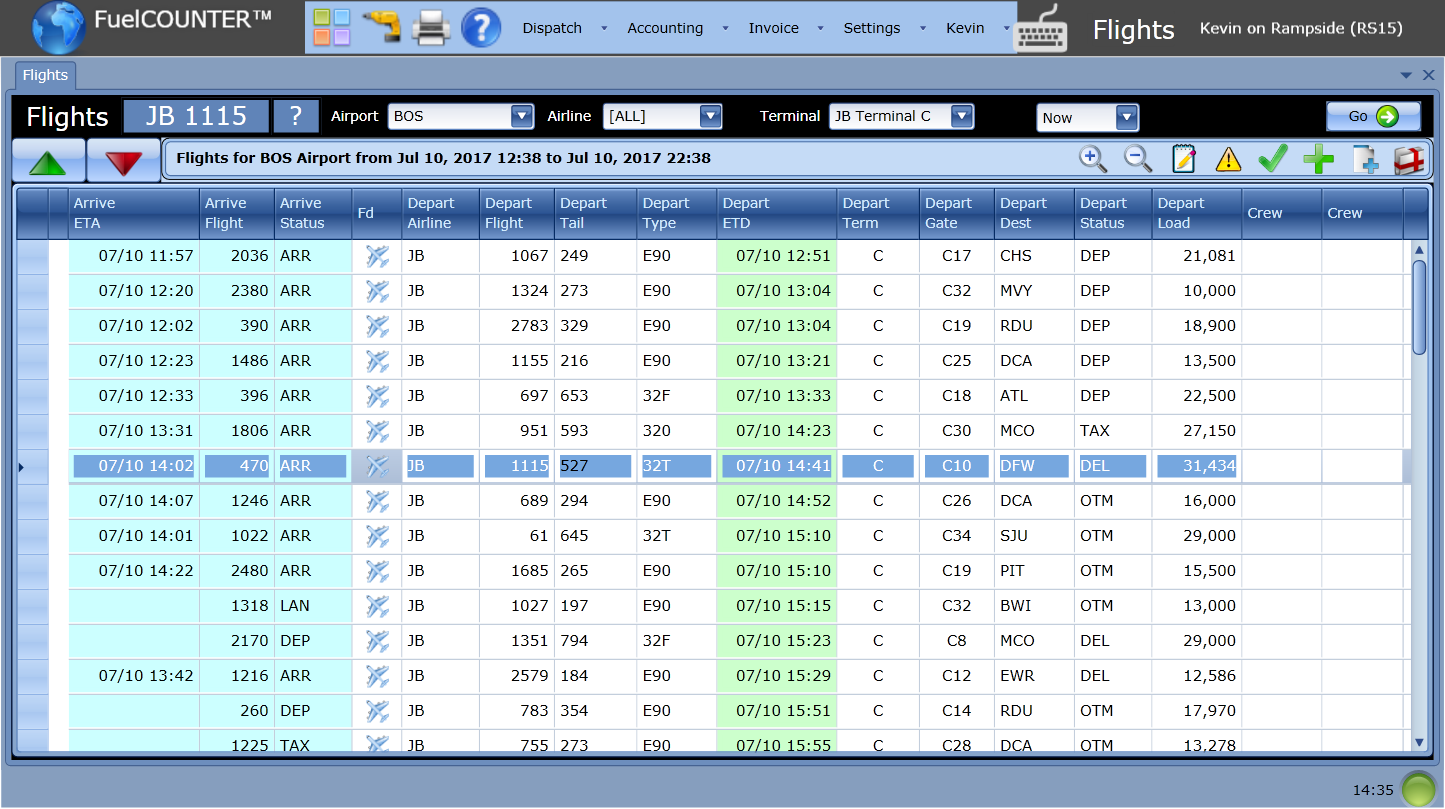Select the row header of flight 1067

pos(33,256)
